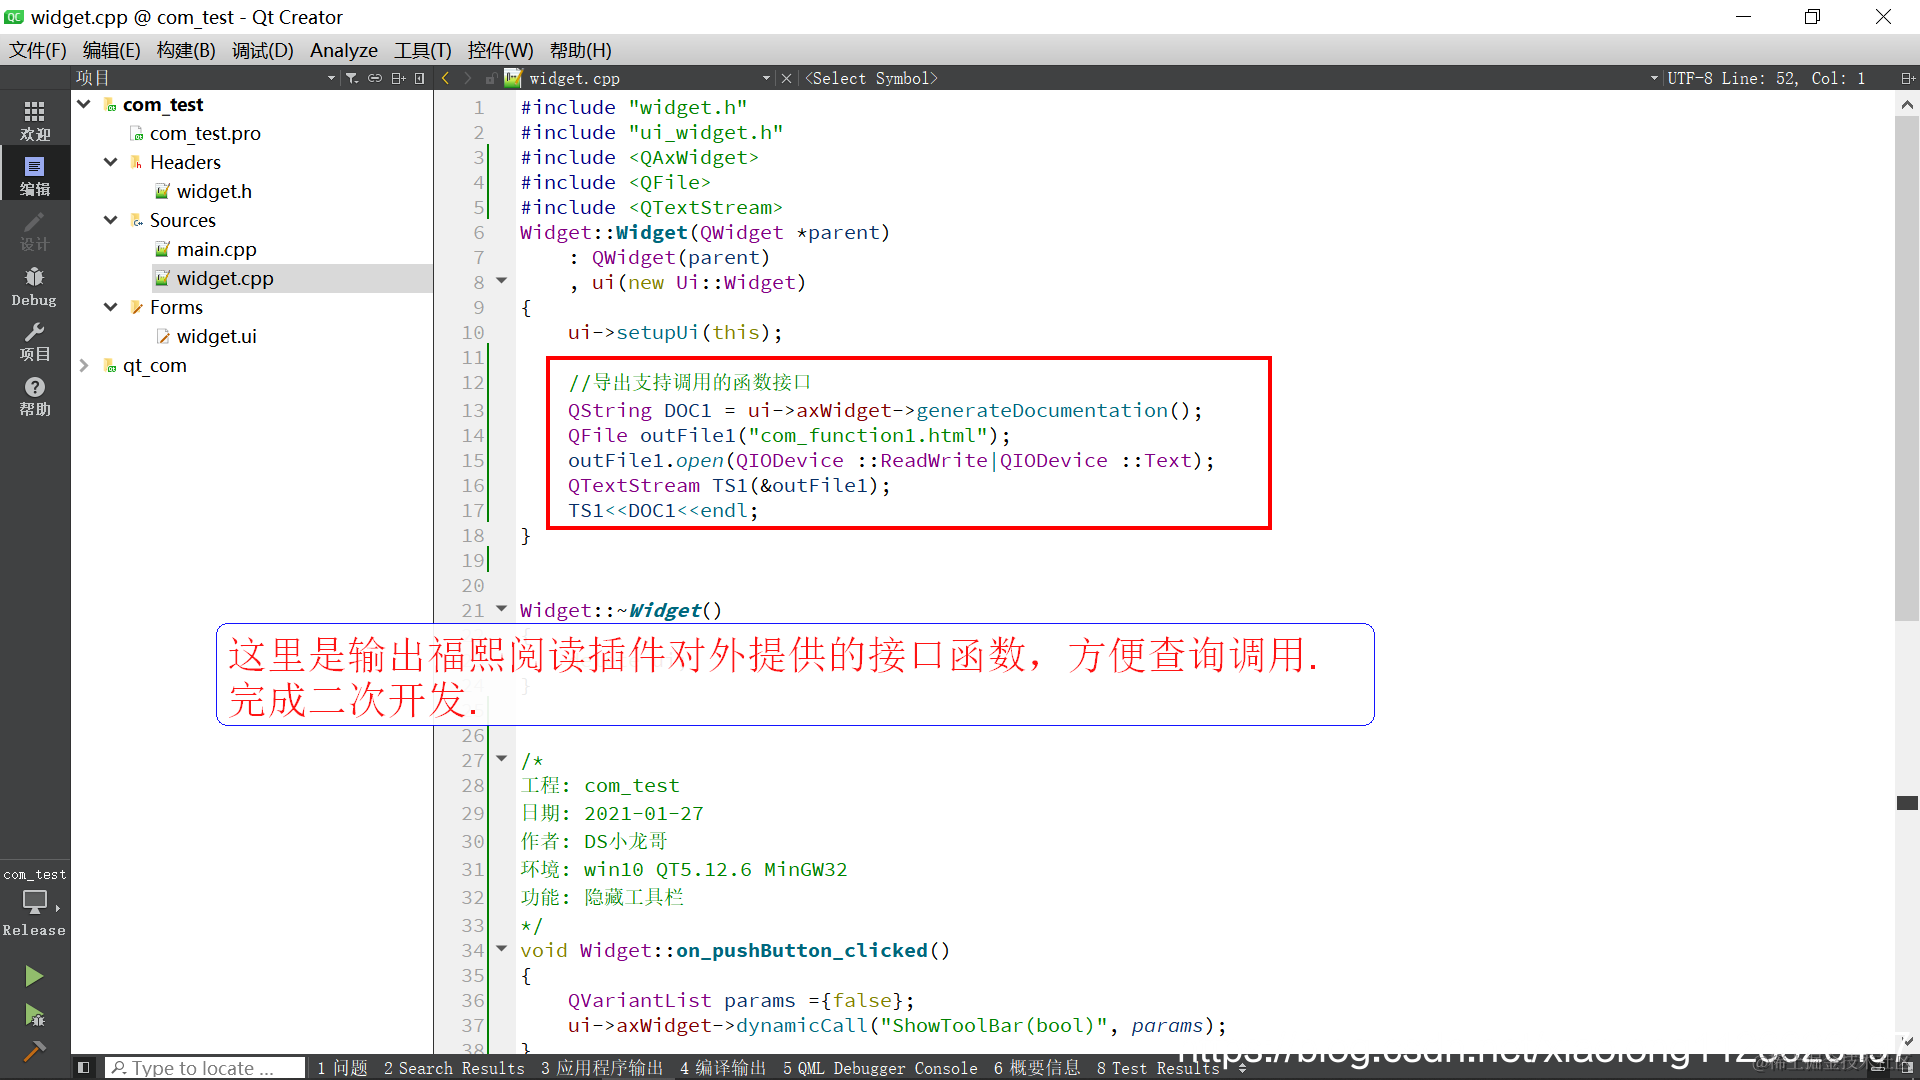Toggle file read-only lock icon
The width and height of the screenshot is (1920, 1080).
pos(491,78)
